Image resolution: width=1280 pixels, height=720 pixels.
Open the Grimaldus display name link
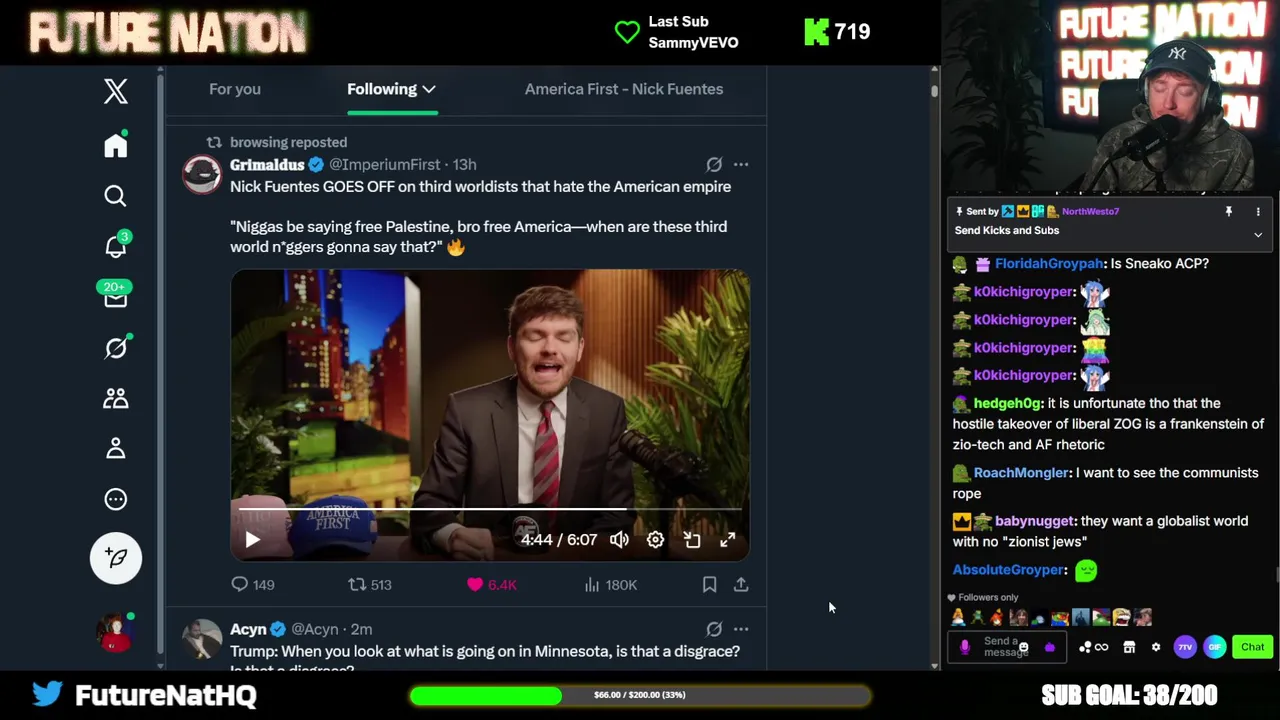tap(267, 164)
